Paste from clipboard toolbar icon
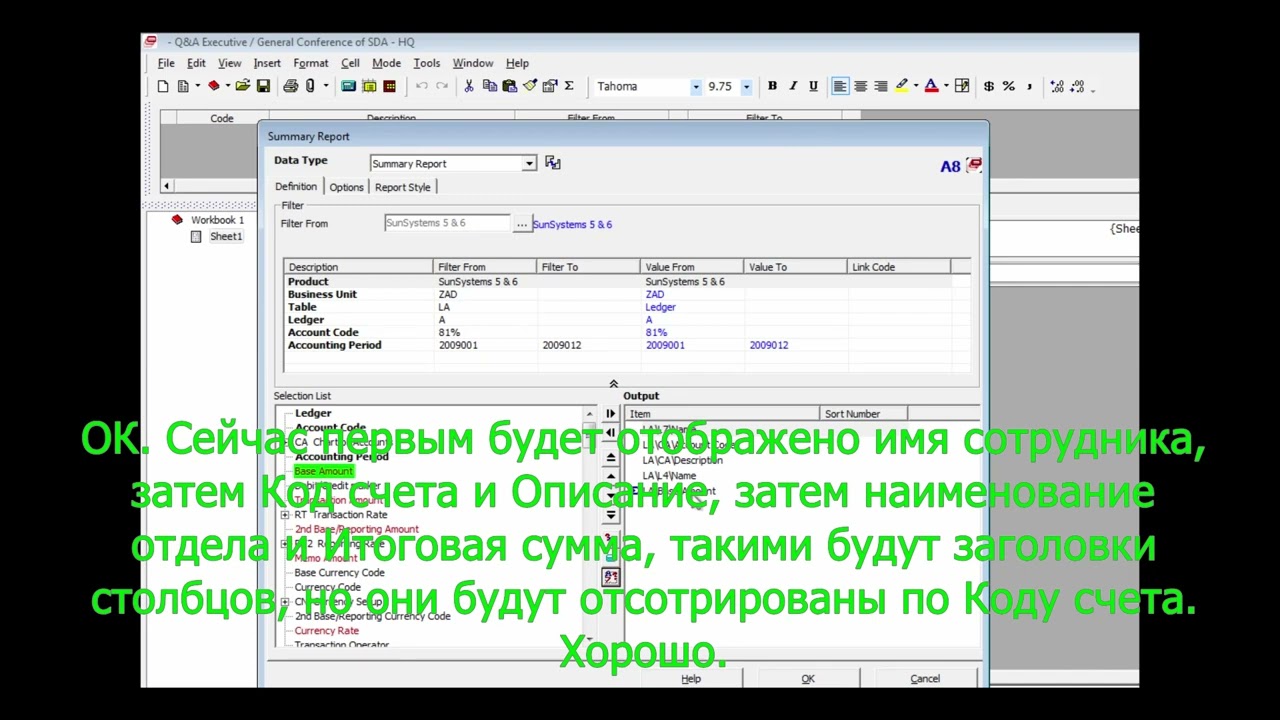Viewport: 1280px width, 720px height. tap(510, 86)
